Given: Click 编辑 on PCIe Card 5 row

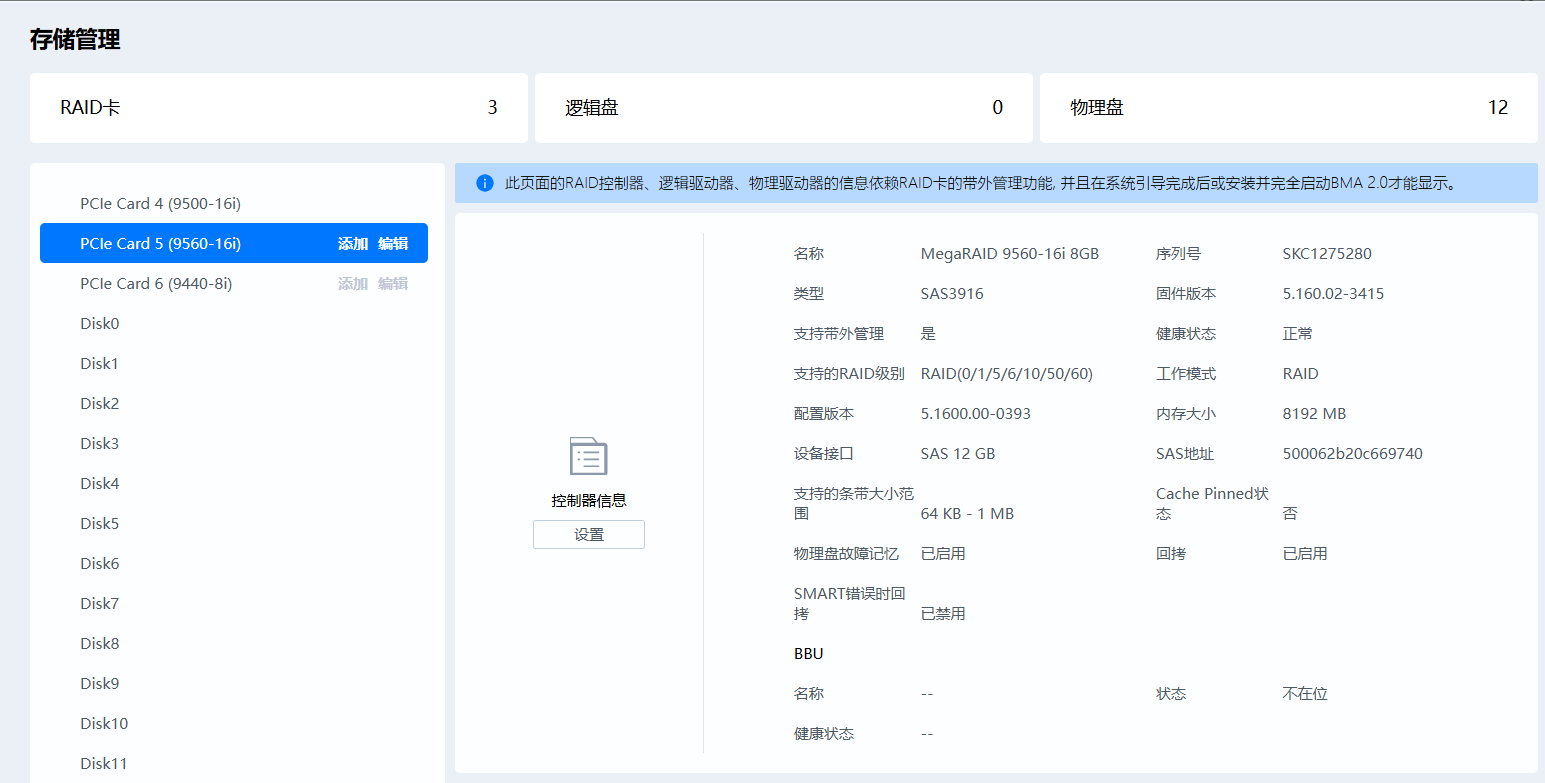Looking at the screenshot, I should pyautogui.click(x=393, y=244).
